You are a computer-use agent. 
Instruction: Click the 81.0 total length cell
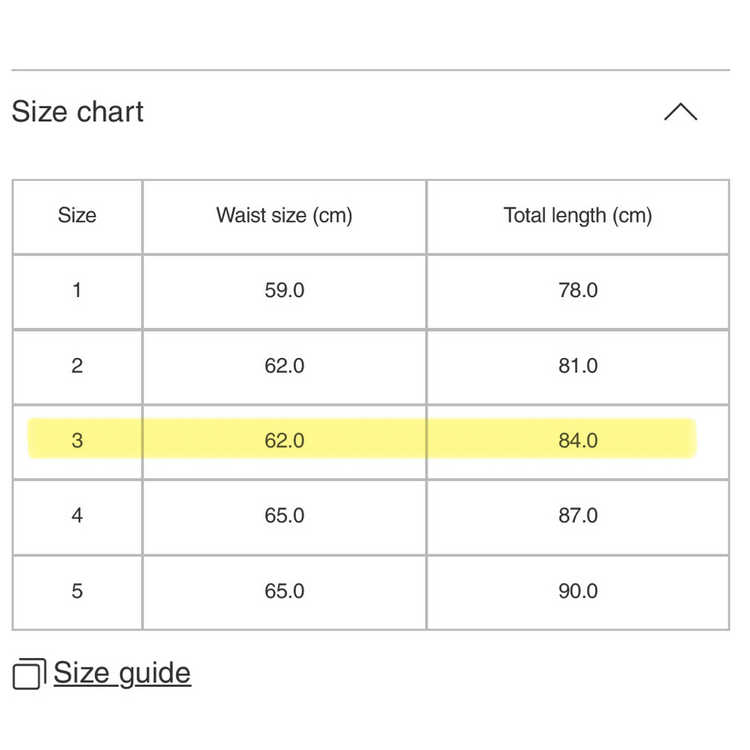click(x=577, y=366)
